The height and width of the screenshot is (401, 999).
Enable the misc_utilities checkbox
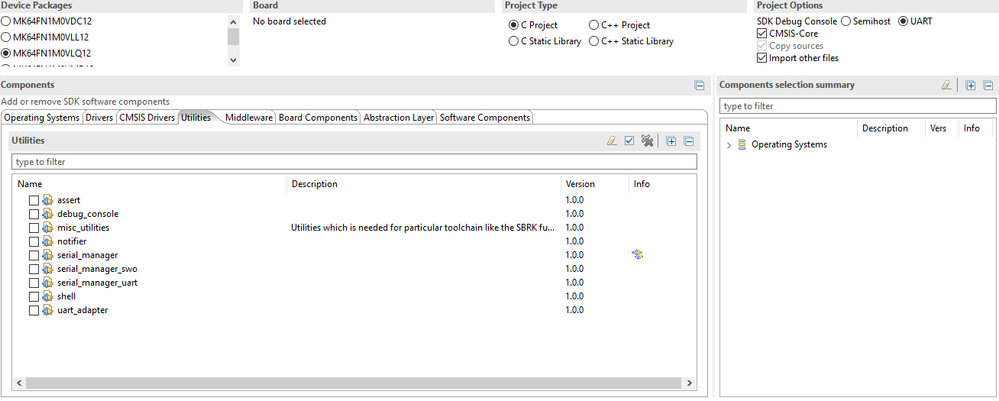[34, 228]
